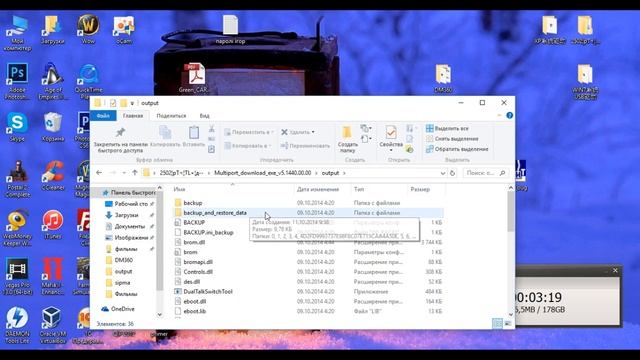
Task: Select the Postal Complete desktop icon
Action: (17, 178)
